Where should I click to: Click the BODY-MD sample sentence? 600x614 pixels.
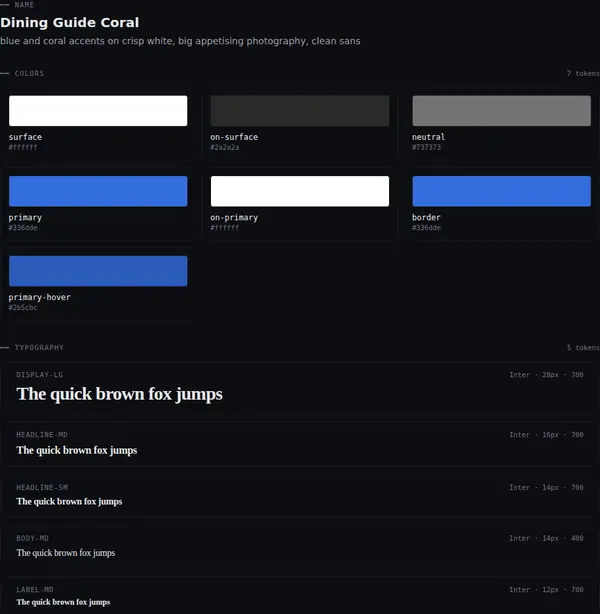(66, 553)
